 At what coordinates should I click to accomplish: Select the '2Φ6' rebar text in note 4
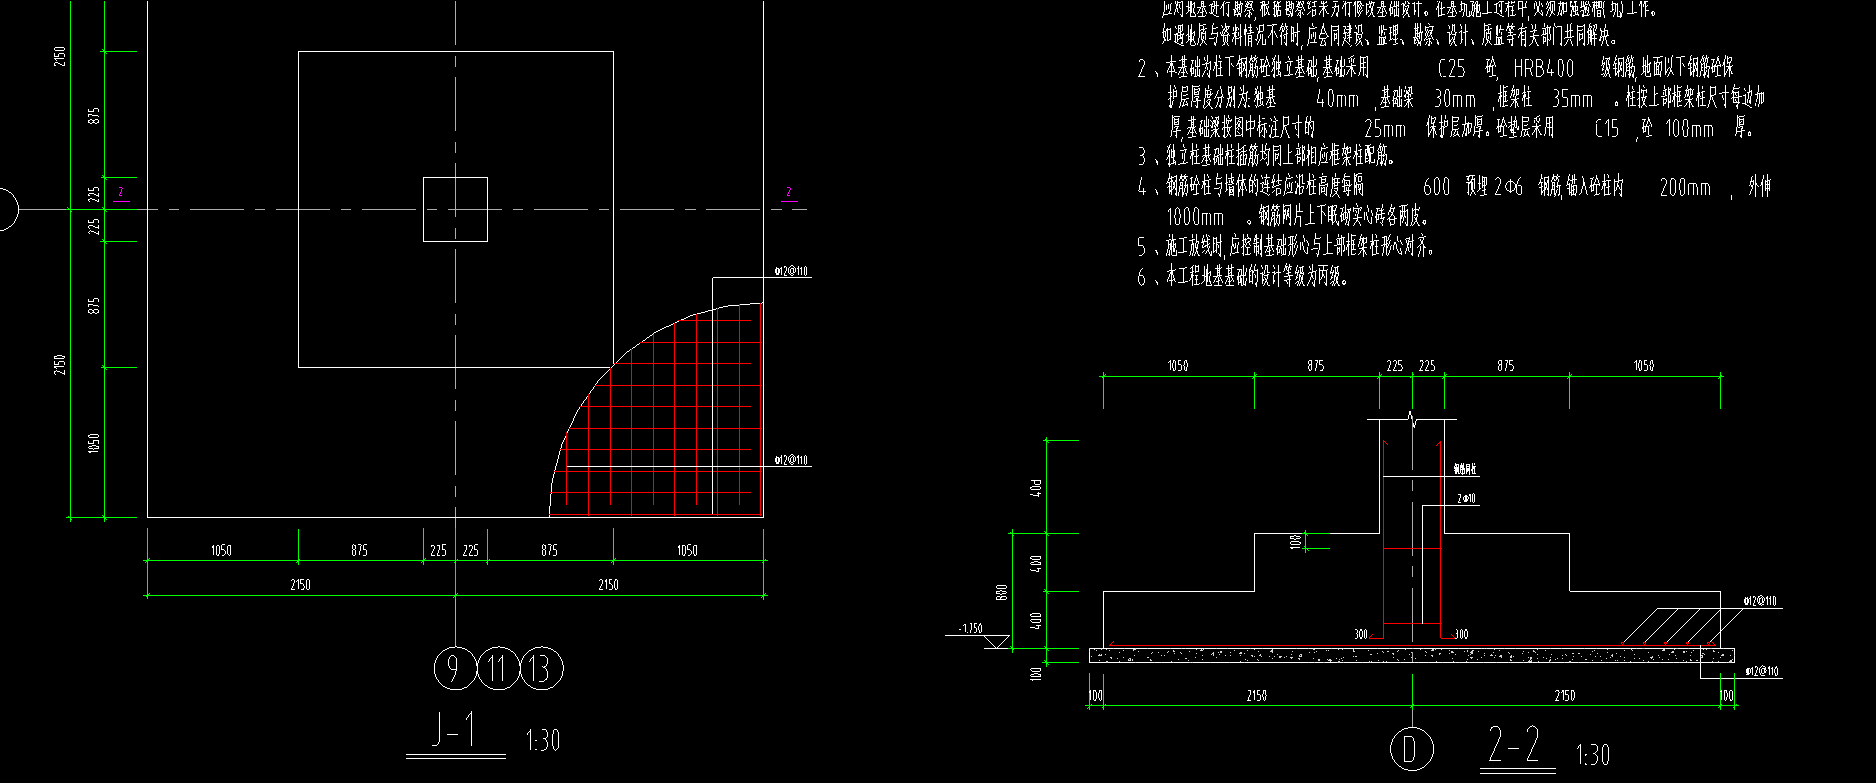(1508, 187)
